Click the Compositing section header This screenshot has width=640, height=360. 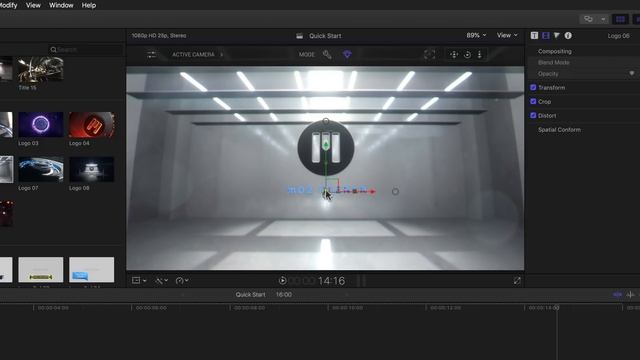pos(554,51)
